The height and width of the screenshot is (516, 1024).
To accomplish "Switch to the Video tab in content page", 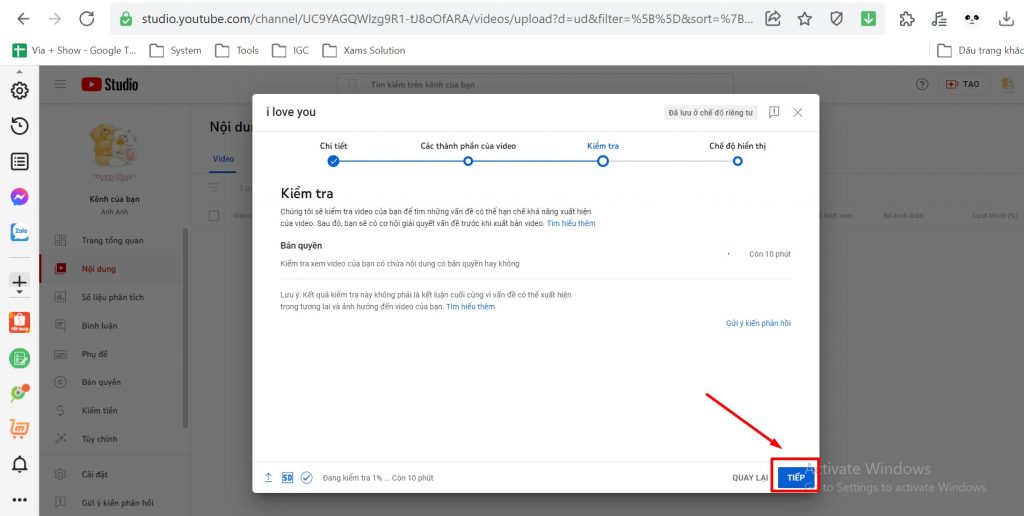I will tap(223, 159).
